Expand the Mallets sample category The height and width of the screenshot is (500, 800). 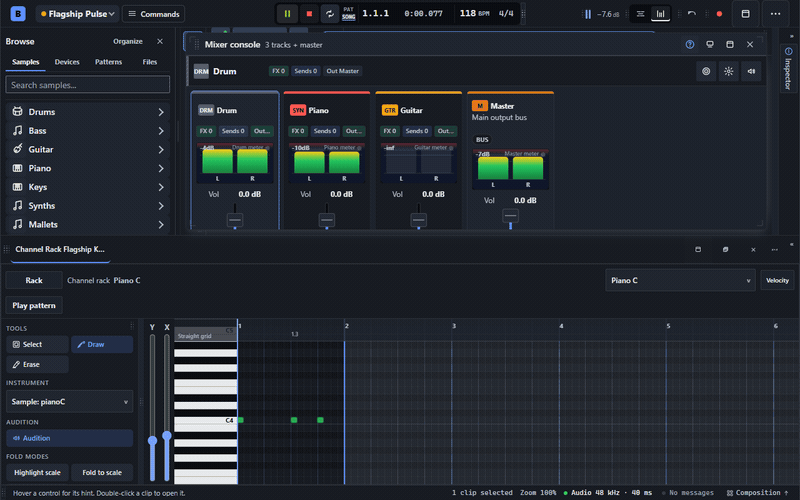pos(87,224)
